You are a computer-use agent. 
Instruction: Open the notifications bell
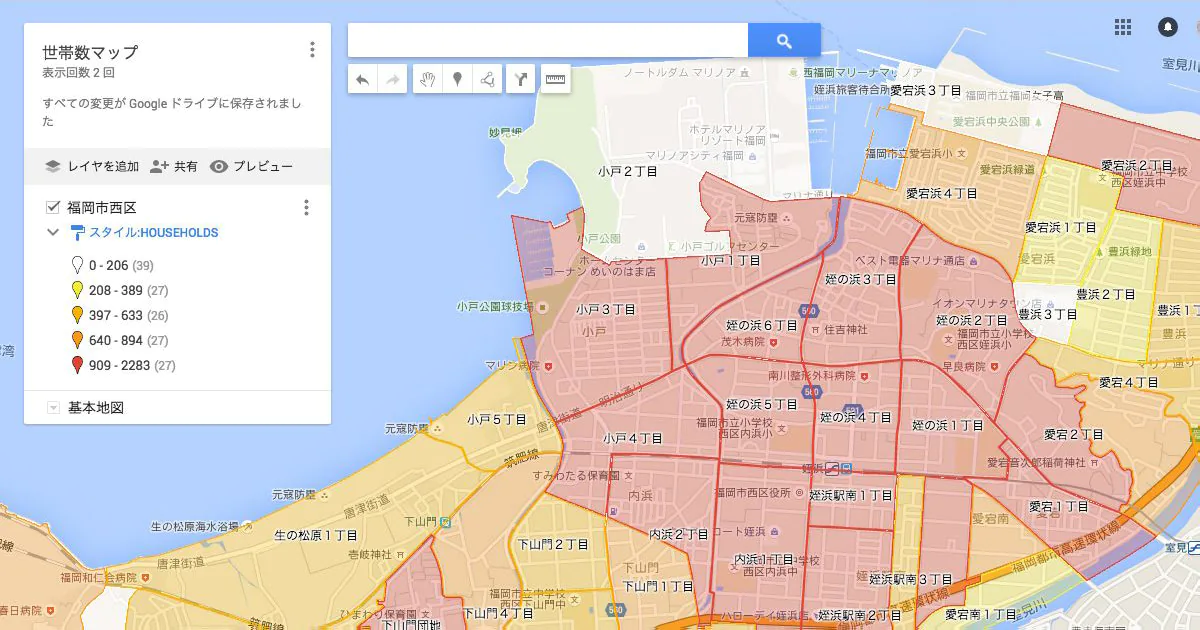[x=1167, y=27]
